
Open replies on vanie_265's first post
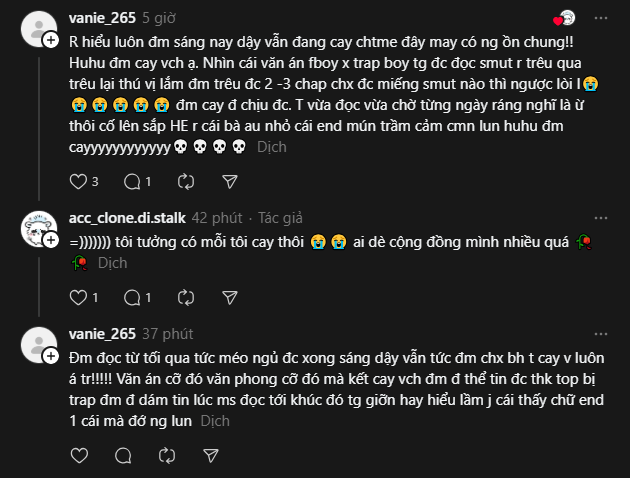coord(131,181)
